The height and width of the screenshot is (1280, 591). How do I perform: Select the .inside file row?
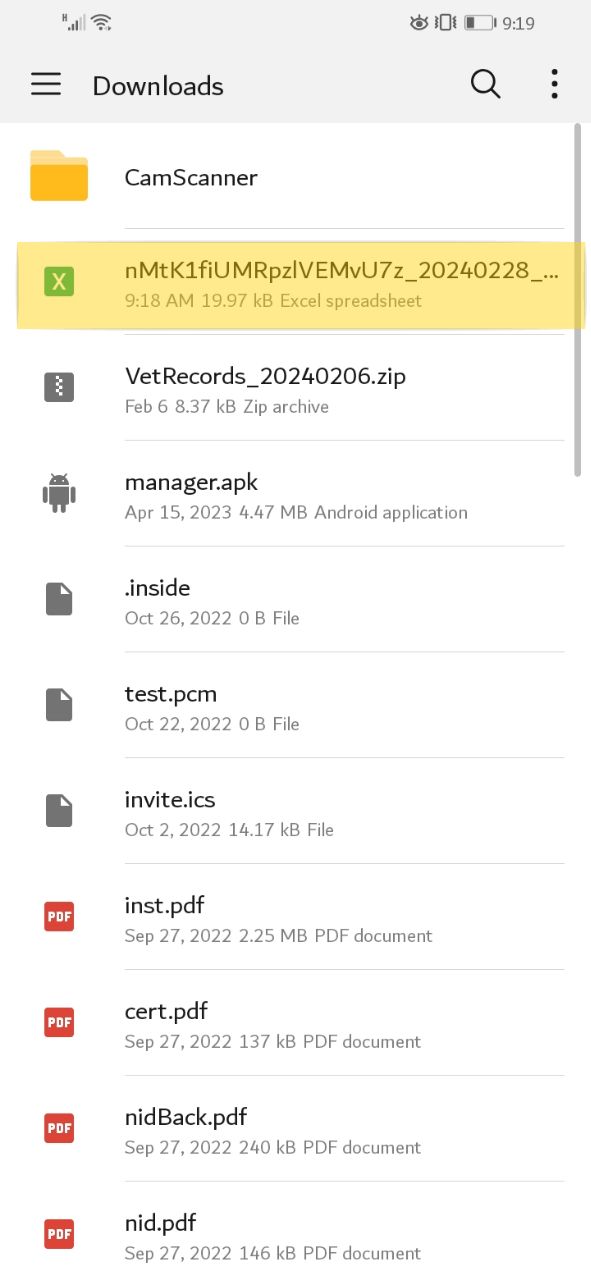tap(295, 600)
